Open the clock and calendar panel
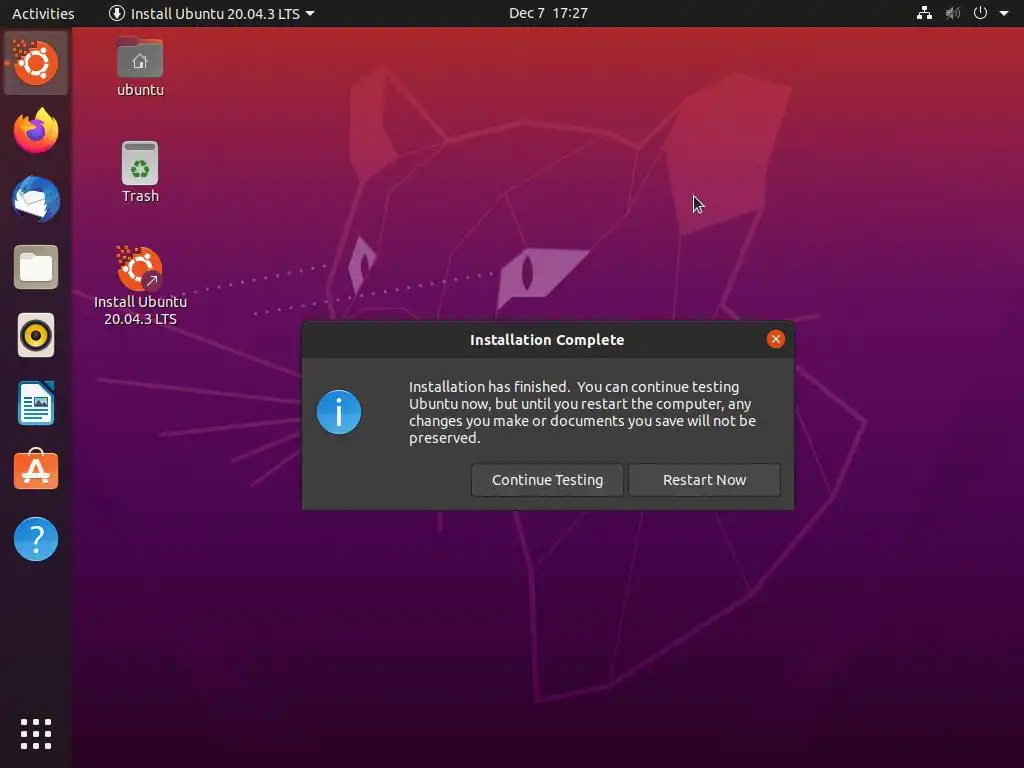 pyautogui.click(x=548, y=13)
